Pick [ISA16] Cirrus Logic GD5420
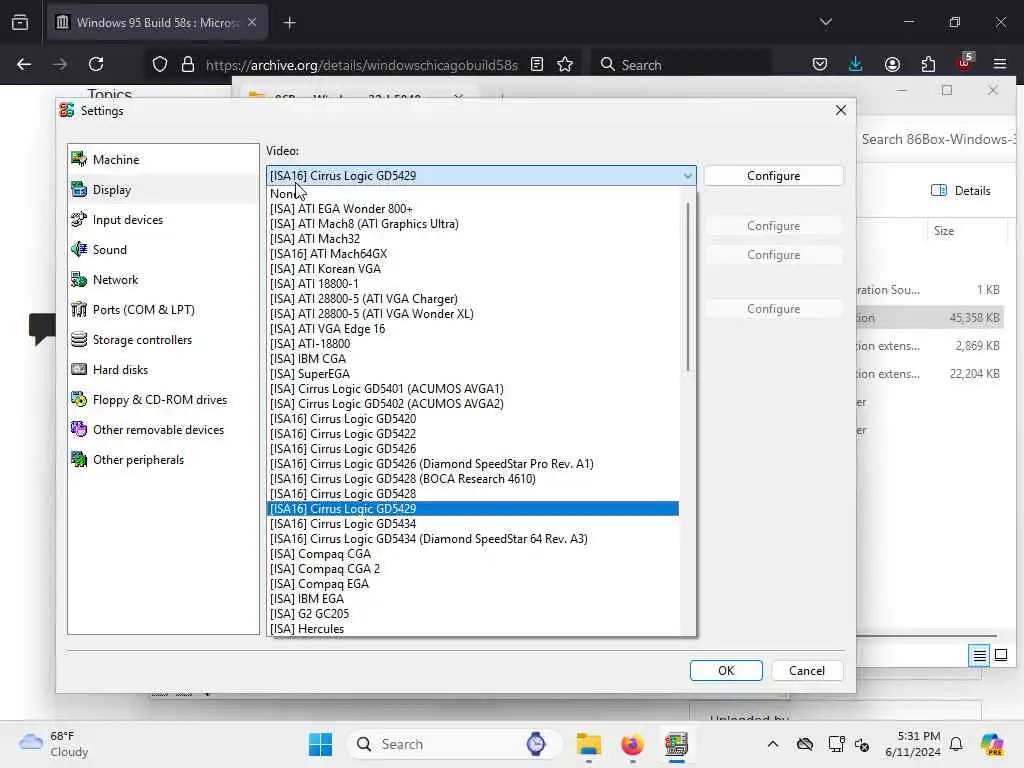The image size is (1024, 768). pos(473,419)
